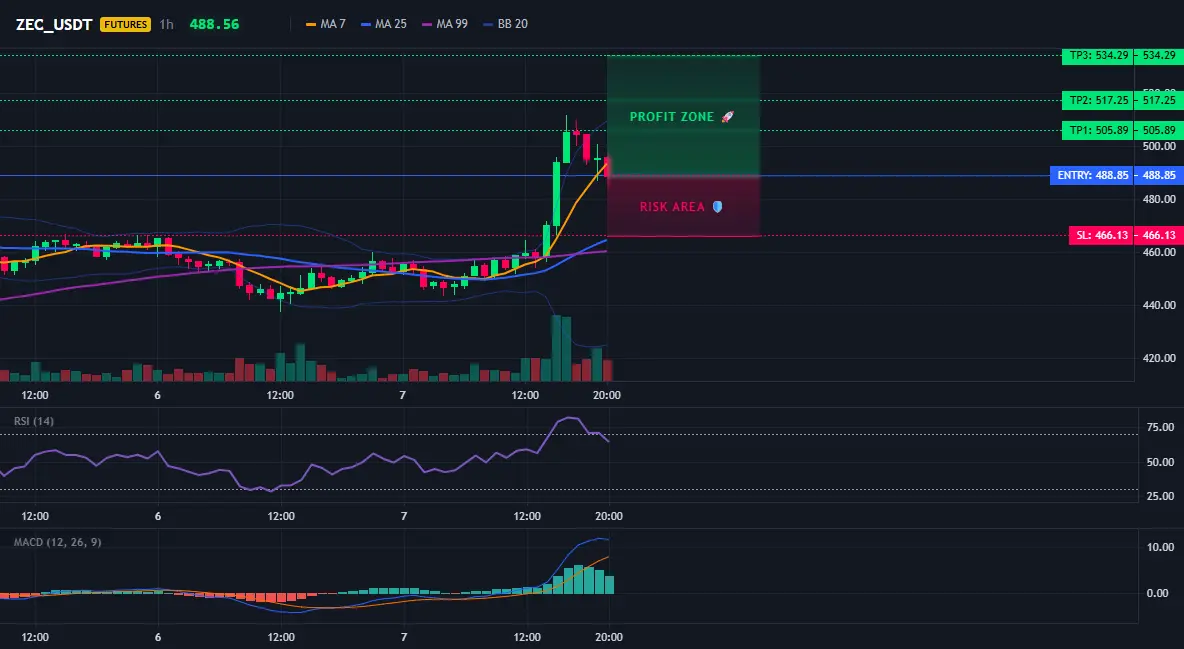1184x649 pixels.
Task: Click the PROFIT ZONE text
Action: pyautogui.click(x=671, y=116)
